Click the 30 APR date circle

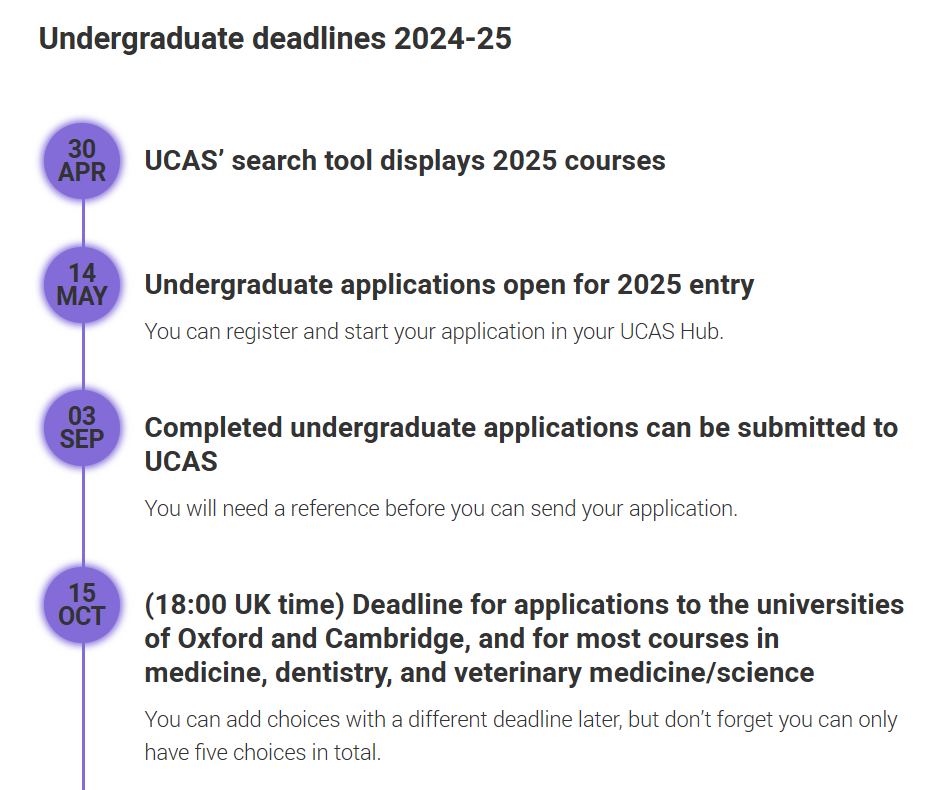click(82, 161)
